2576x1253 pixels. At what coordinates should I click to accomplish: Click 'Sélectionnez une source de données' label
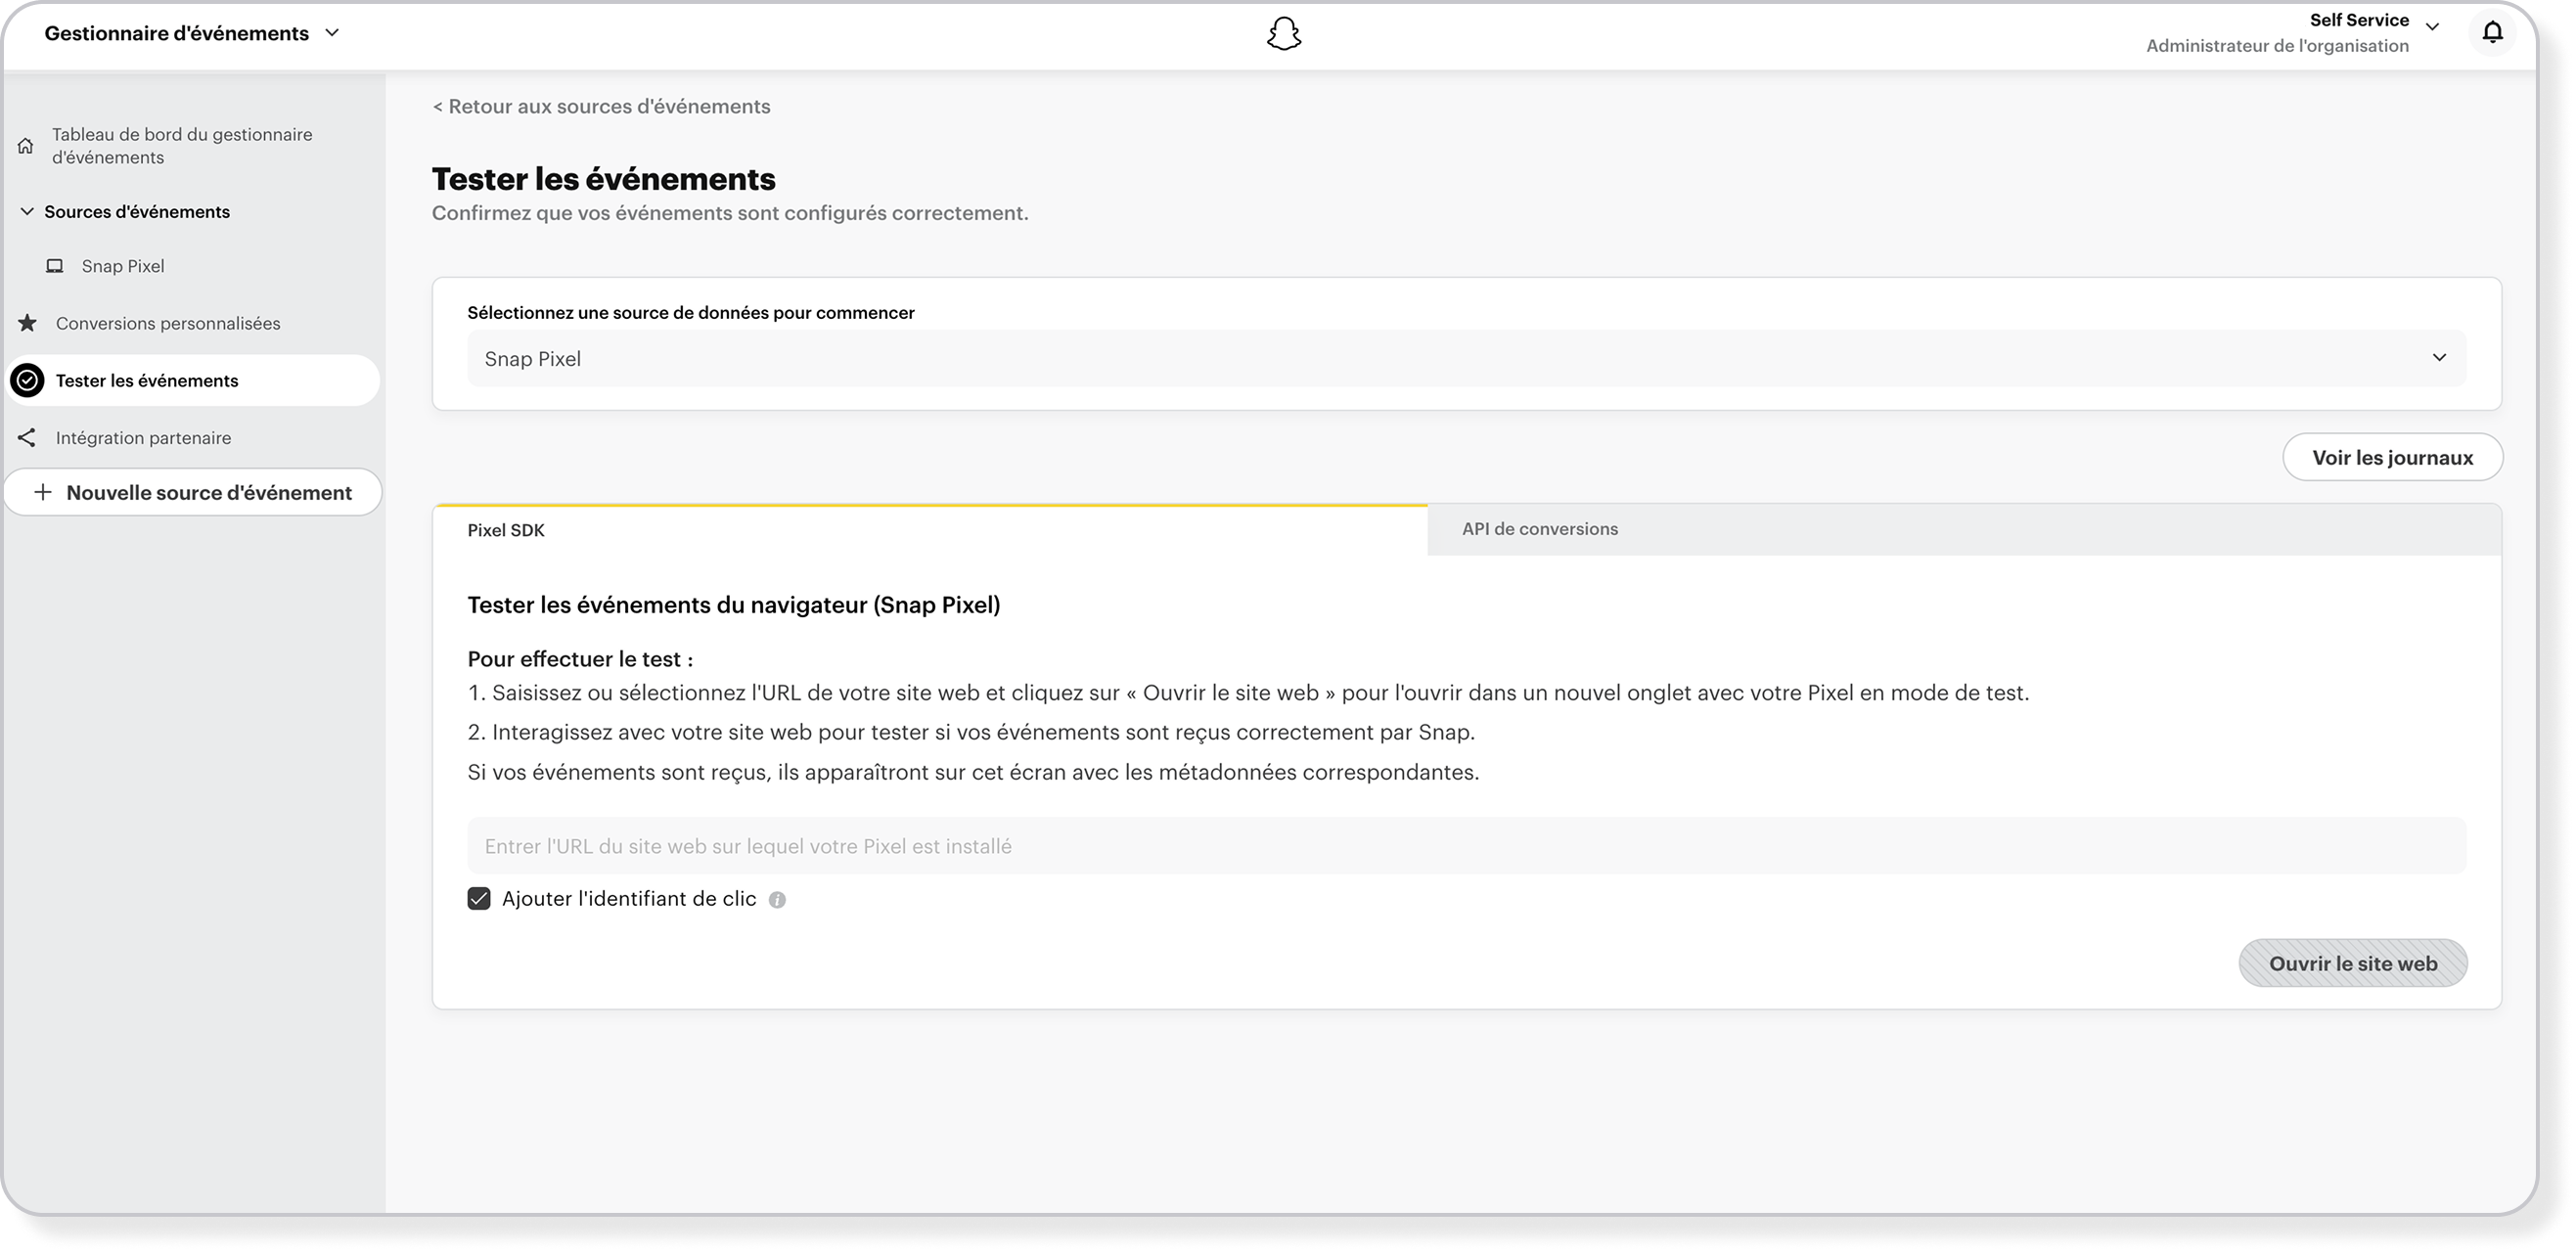(690, 313)
